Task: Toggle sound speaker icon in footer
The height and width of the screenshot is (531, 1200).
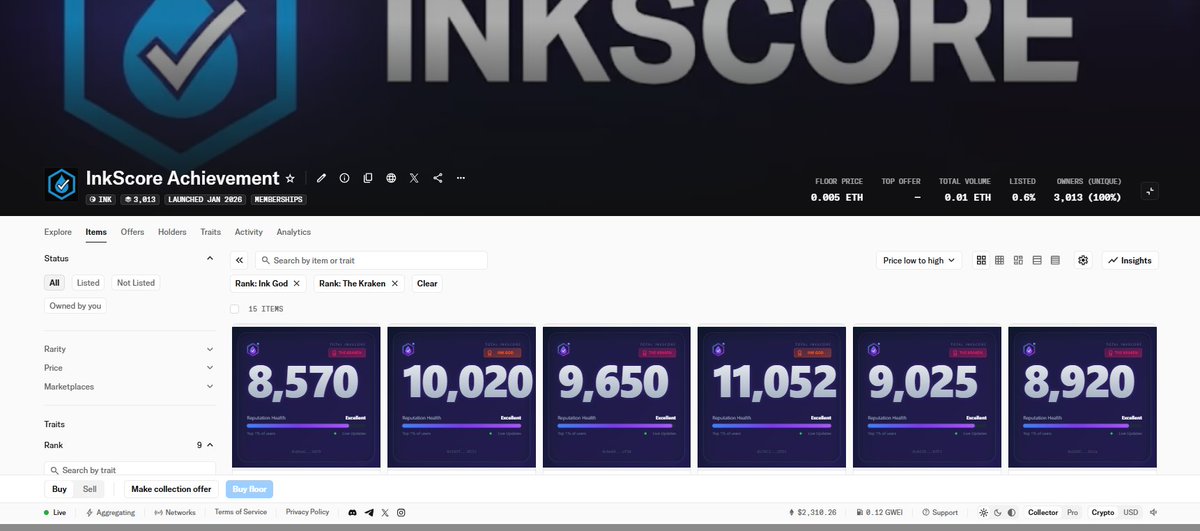Action: [x=1153, y=512]
